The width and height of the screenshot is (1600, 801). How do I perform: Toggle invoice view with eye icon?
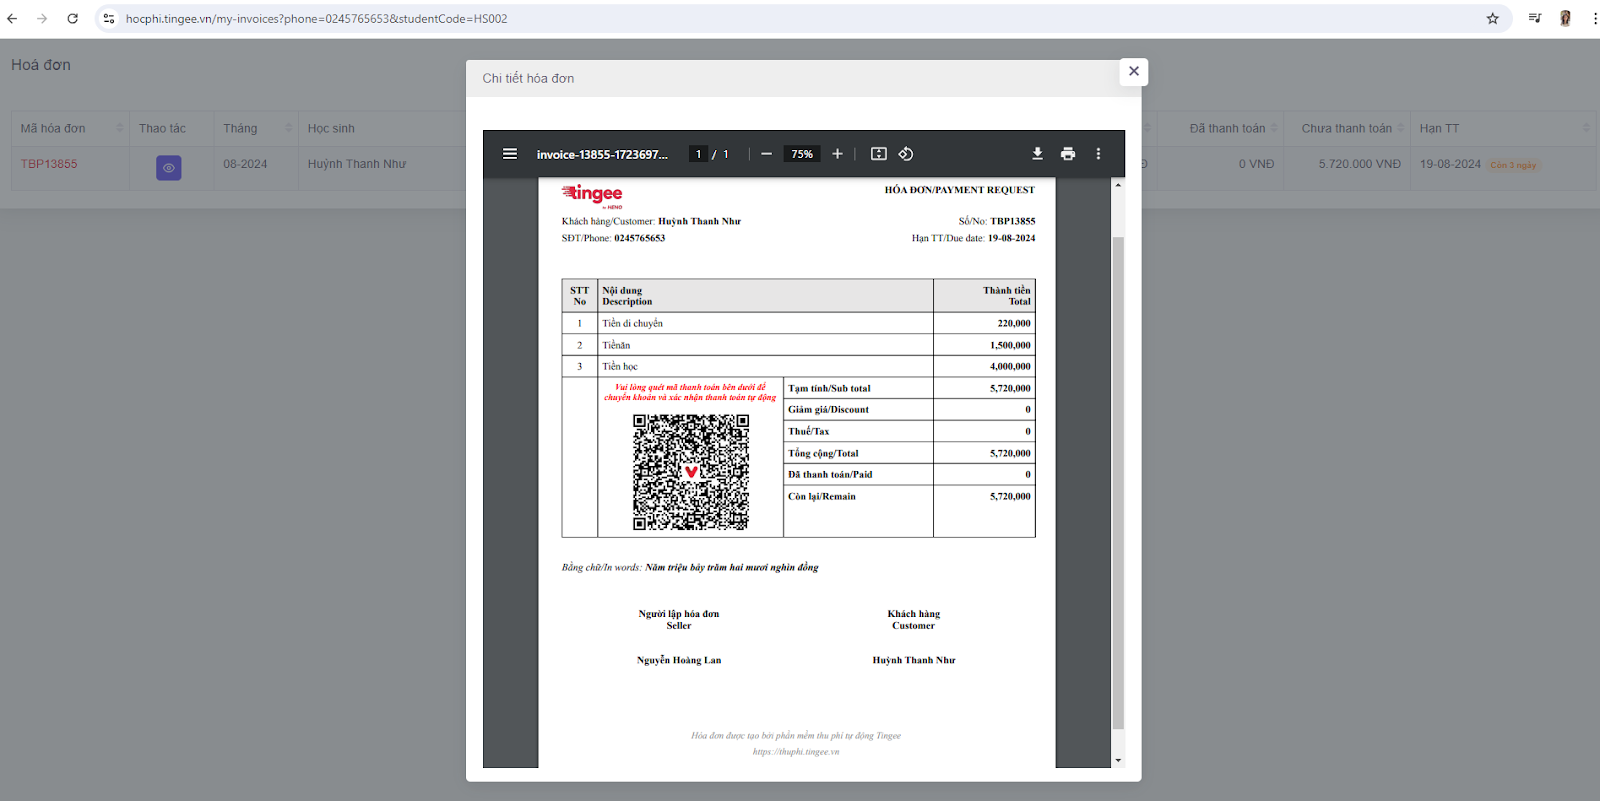[169, 168]
